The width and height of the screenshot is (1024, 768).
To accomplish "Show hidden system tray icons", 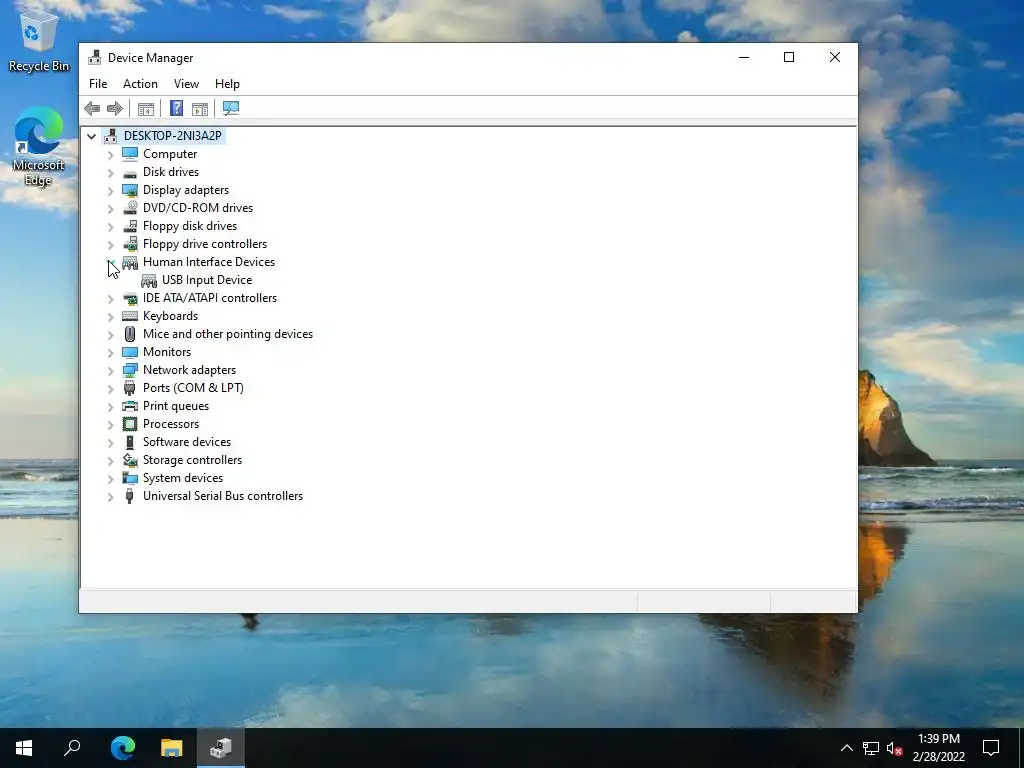I will tap(846, 748).
